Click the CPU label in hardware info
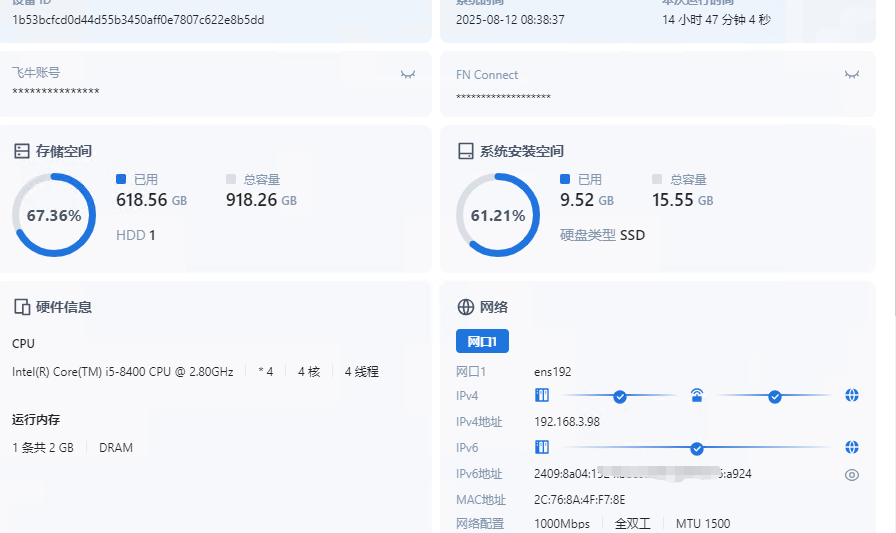896x533 pixels. (x=23, y=344)
